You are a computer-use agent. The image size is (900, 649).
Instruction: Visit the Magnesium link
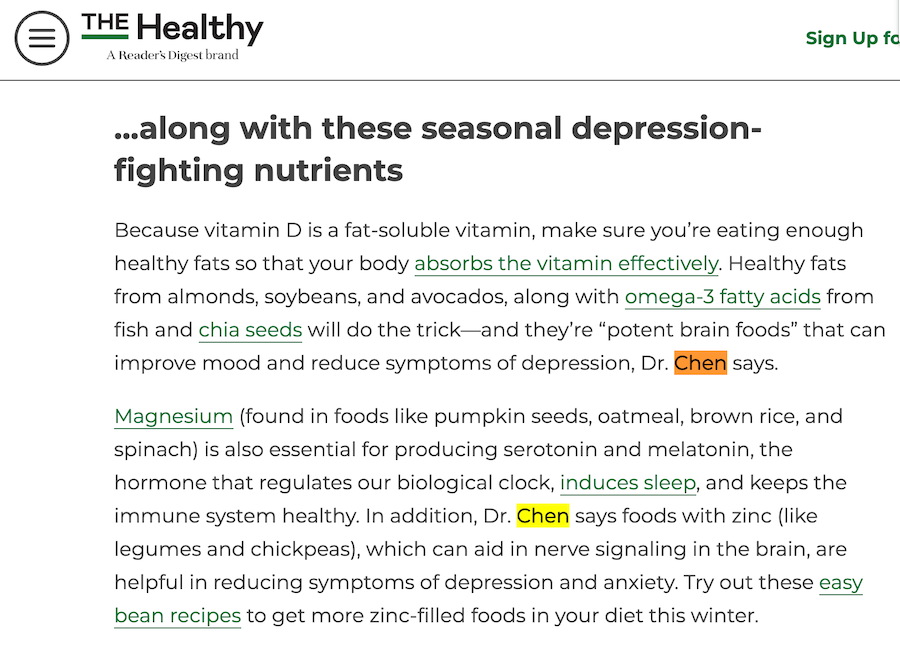tap(173, 416)
